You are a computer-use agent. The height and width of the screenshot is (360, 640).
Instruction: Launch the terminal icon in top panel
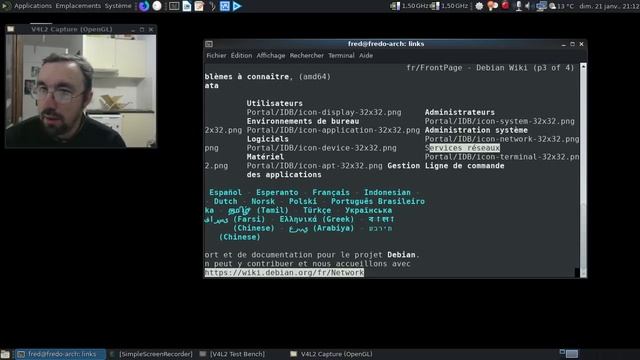[174, 6]
